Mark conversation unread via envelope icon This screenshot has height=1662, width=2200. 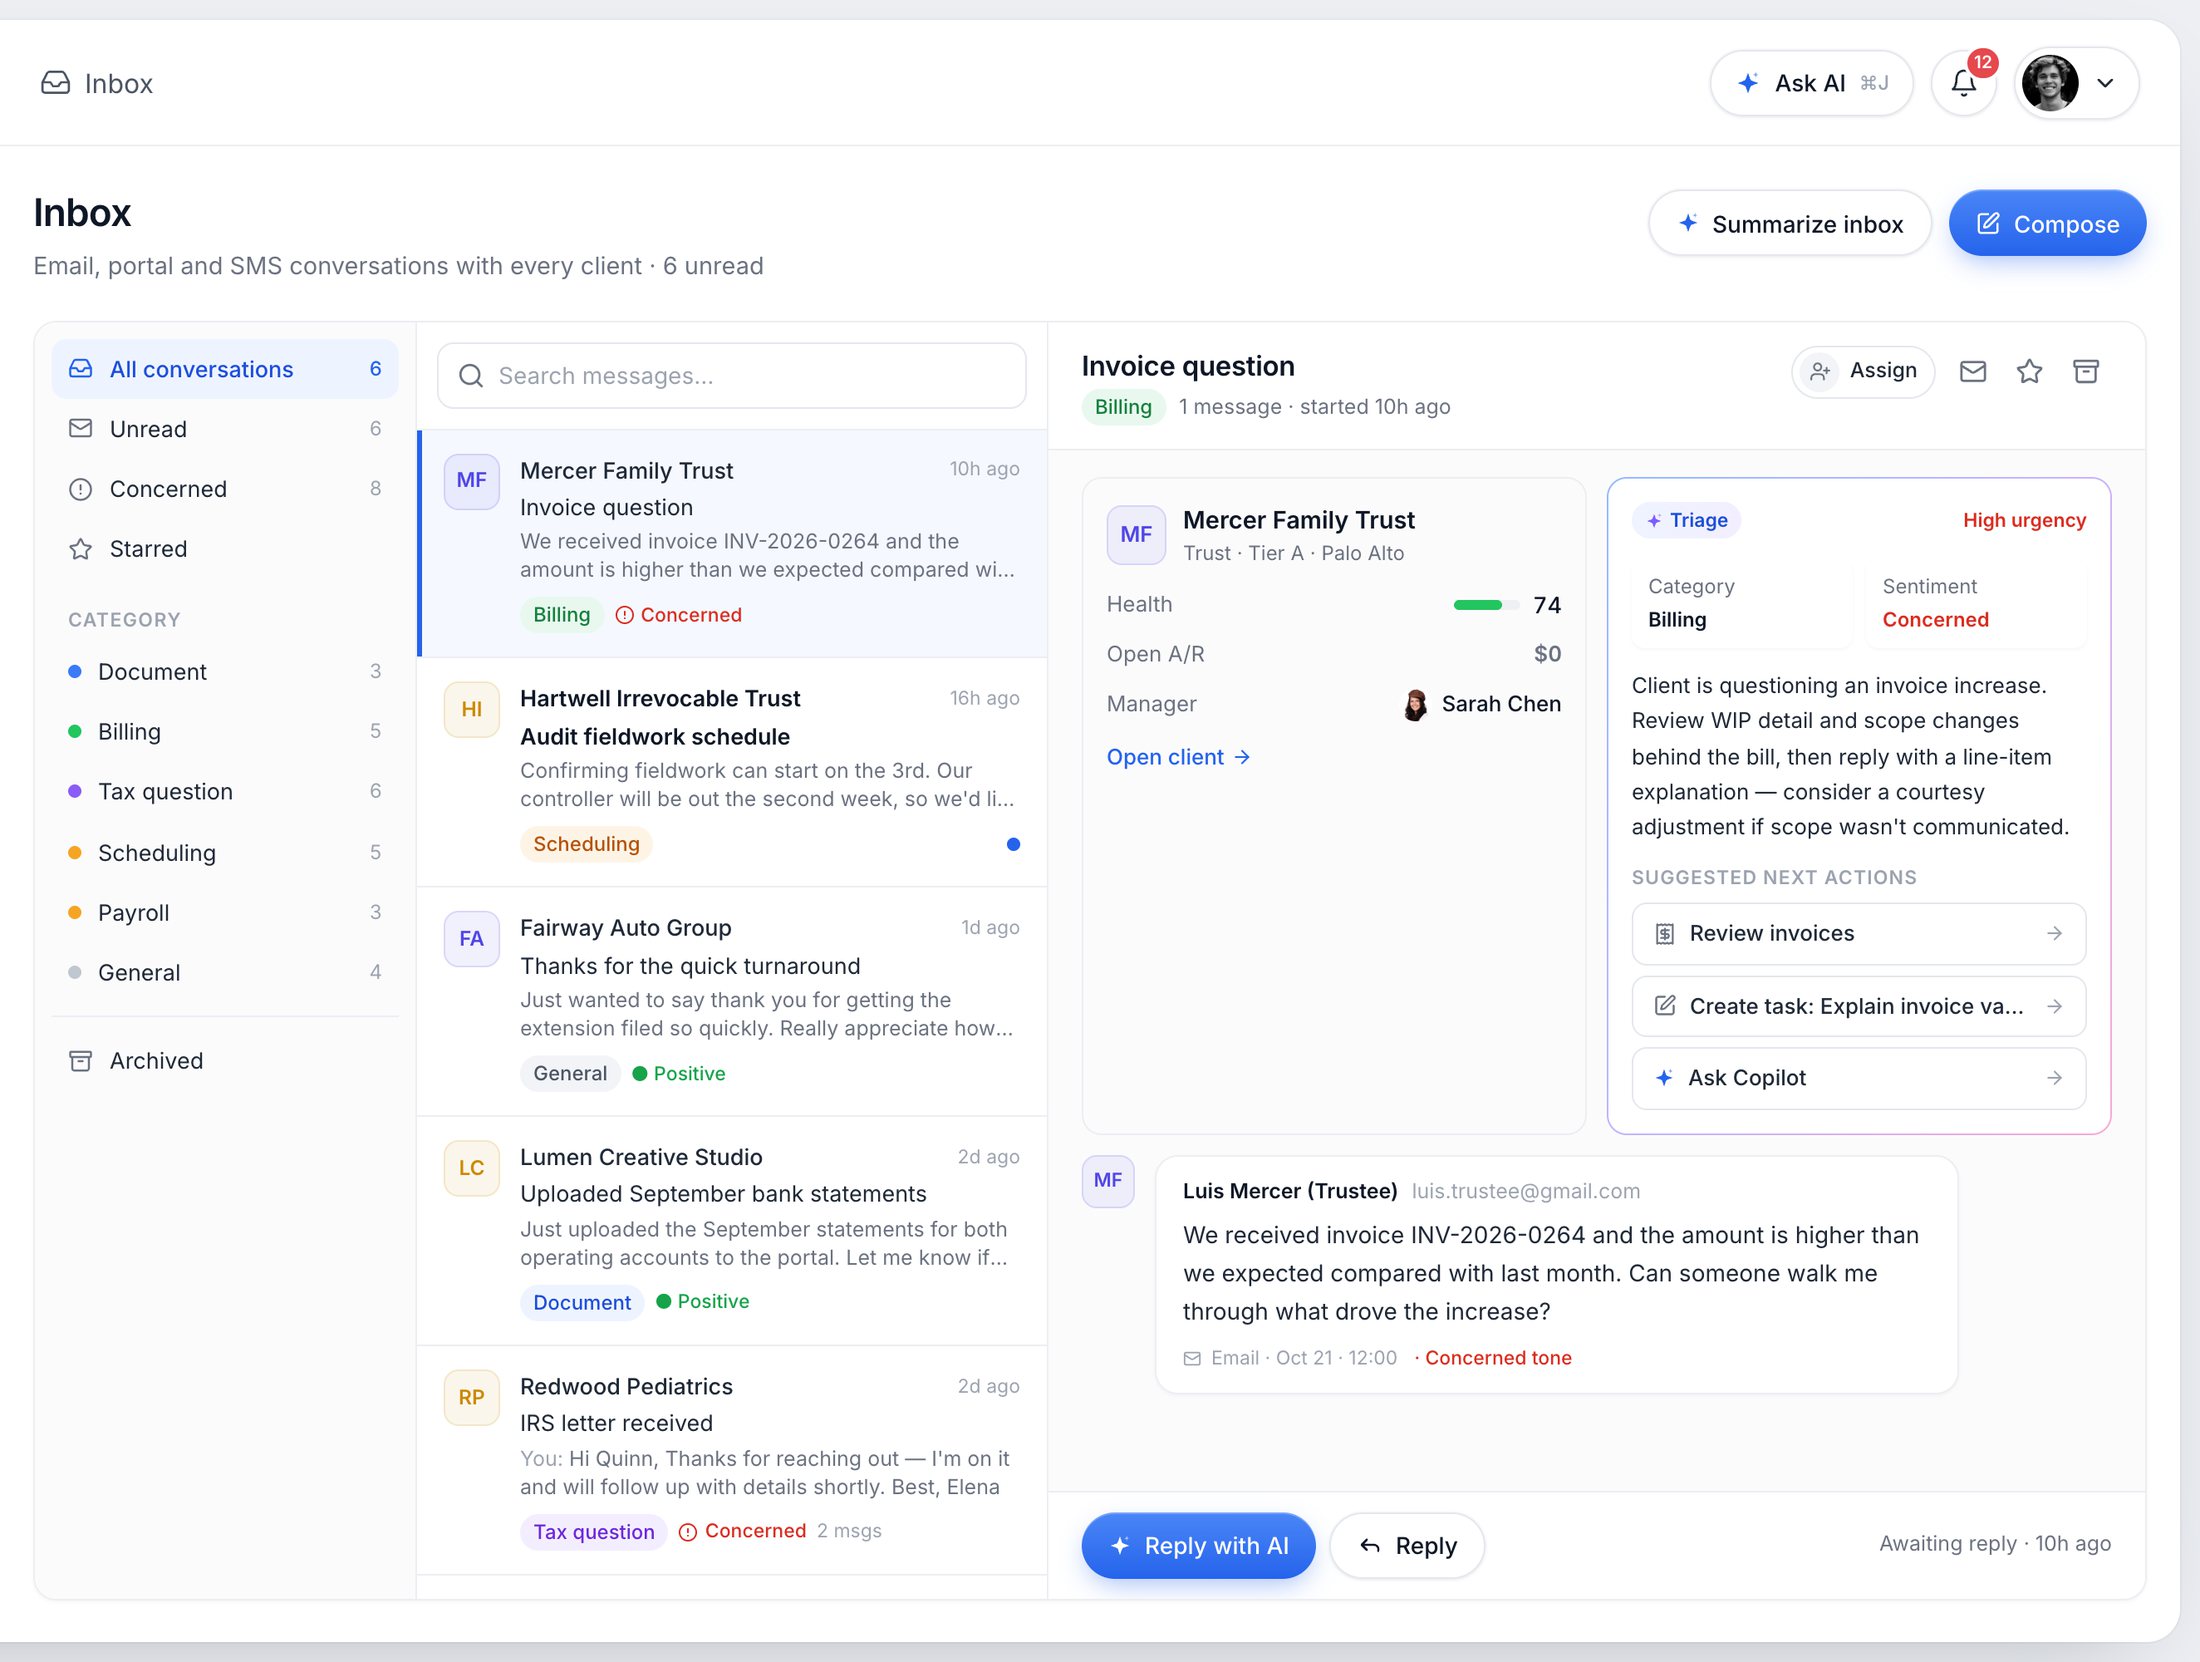(1972, 372)
